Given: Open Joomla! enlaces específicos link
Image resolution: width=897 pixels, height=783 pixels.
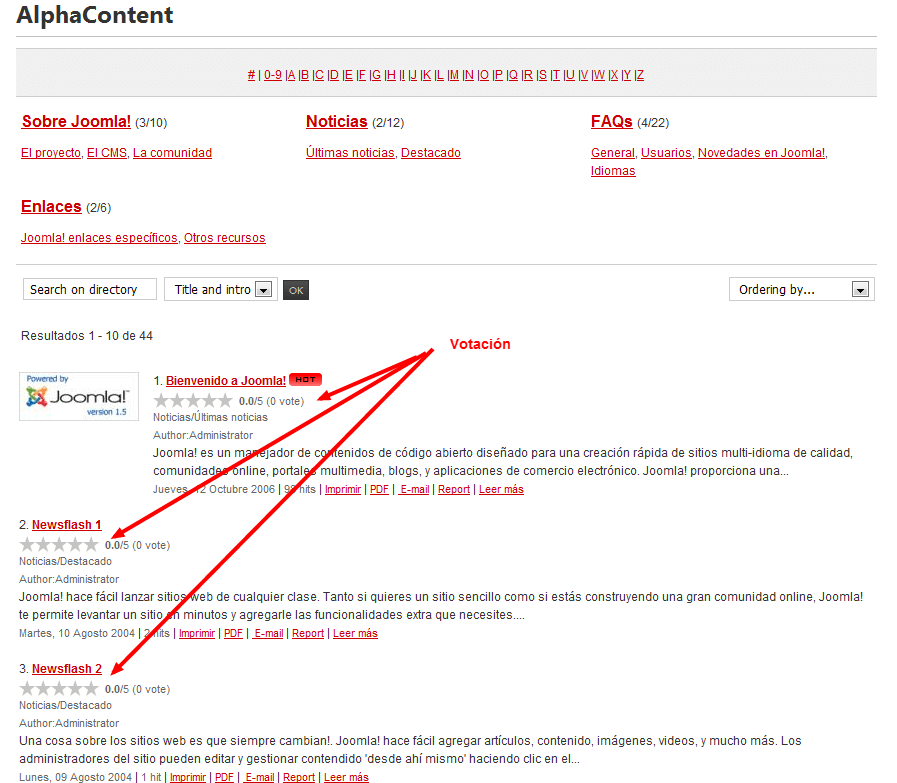Looking at the screenshot, I should coord(99,237).
